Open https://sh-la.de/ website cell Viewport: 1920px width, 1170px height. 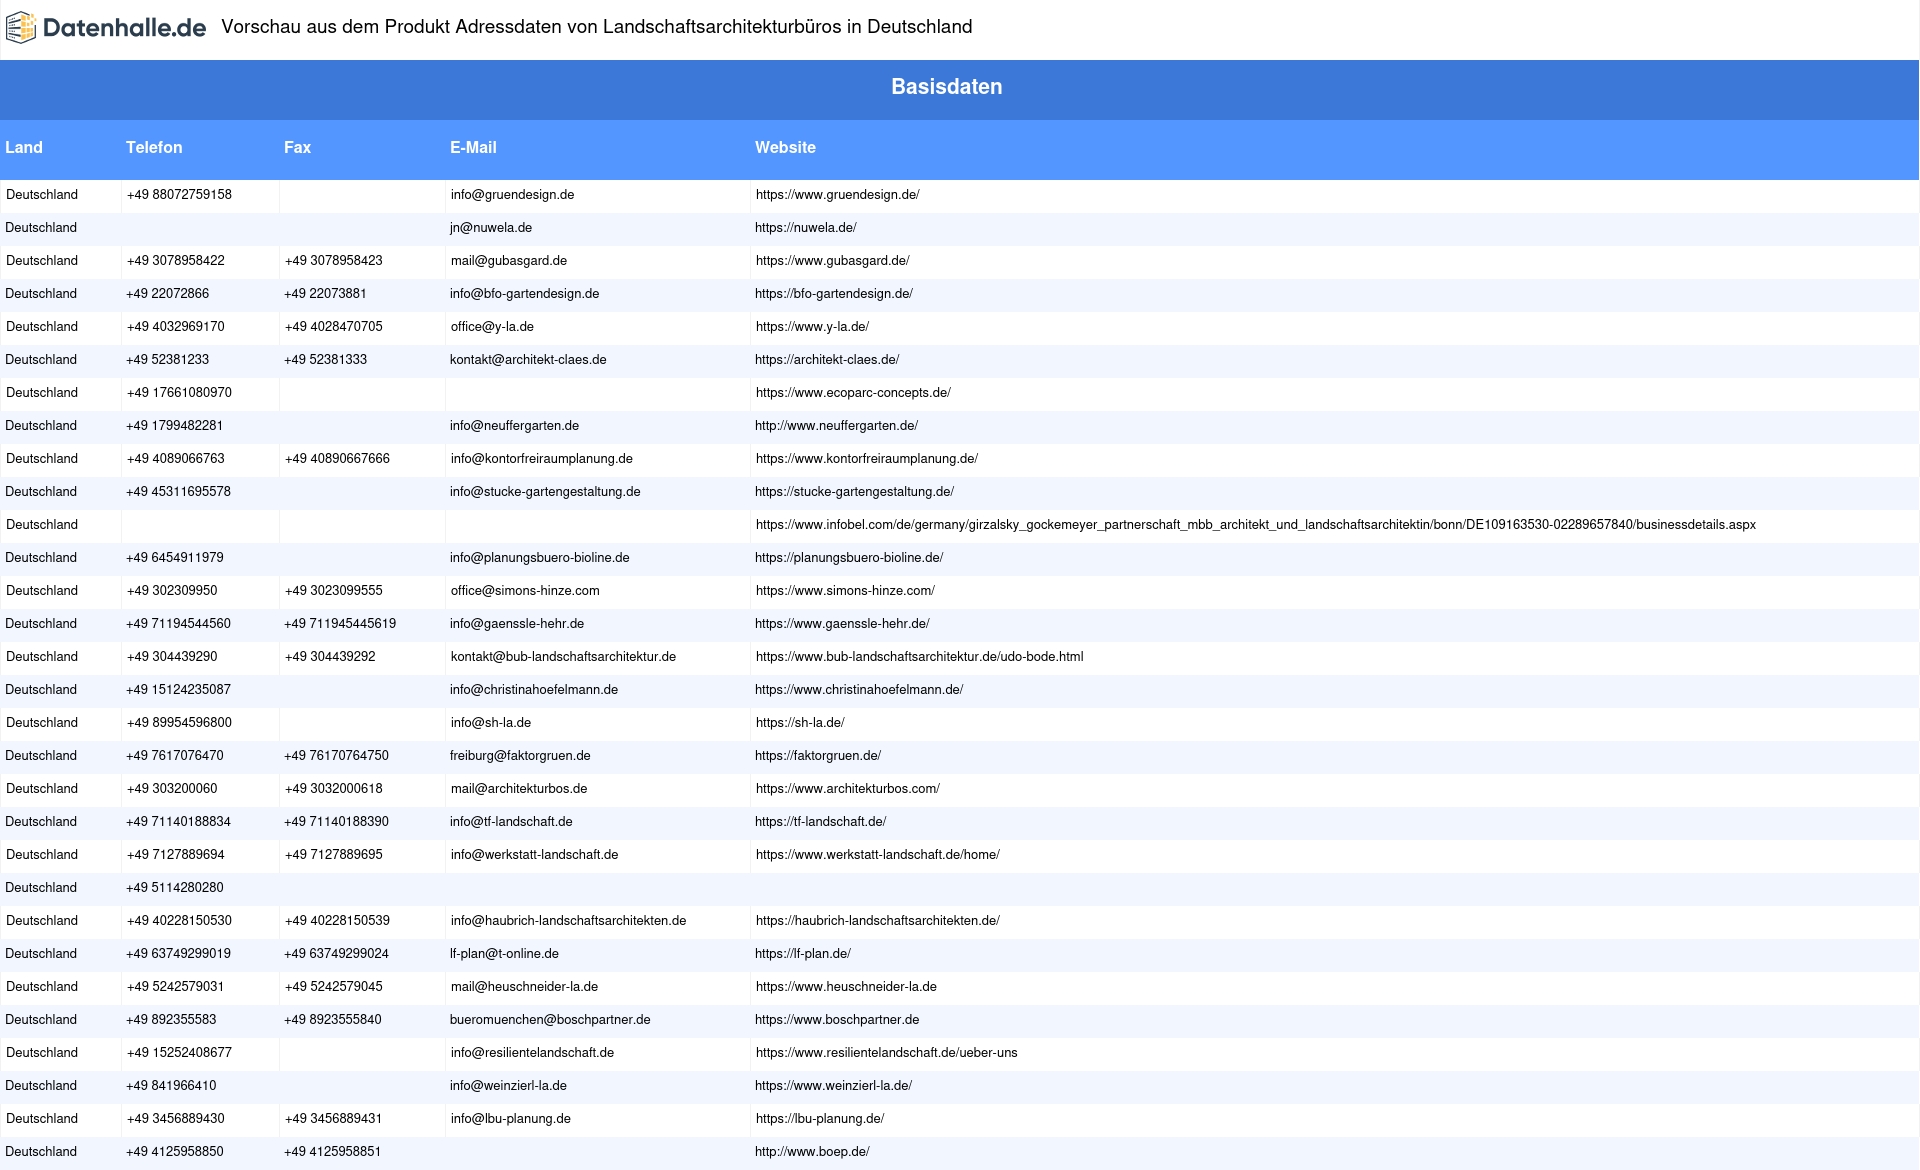[x=800, y=723]
